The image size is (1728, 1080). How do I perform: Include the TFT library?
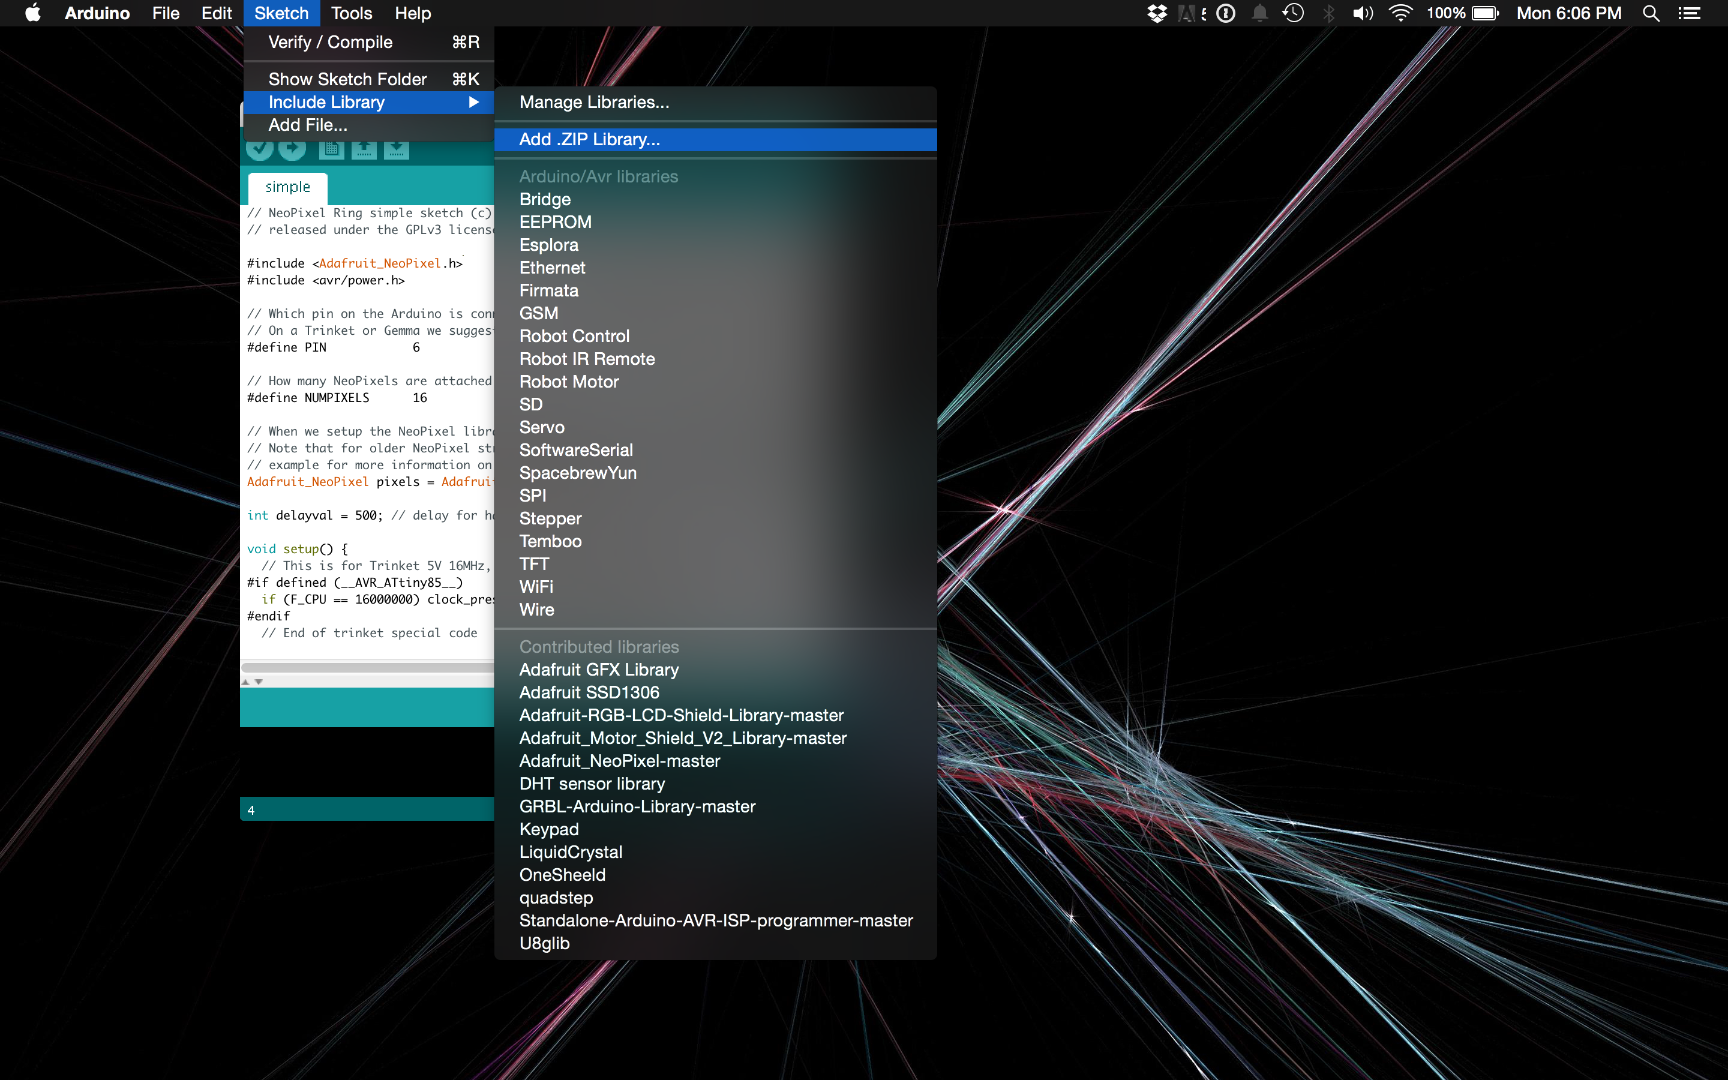point(715,564)
